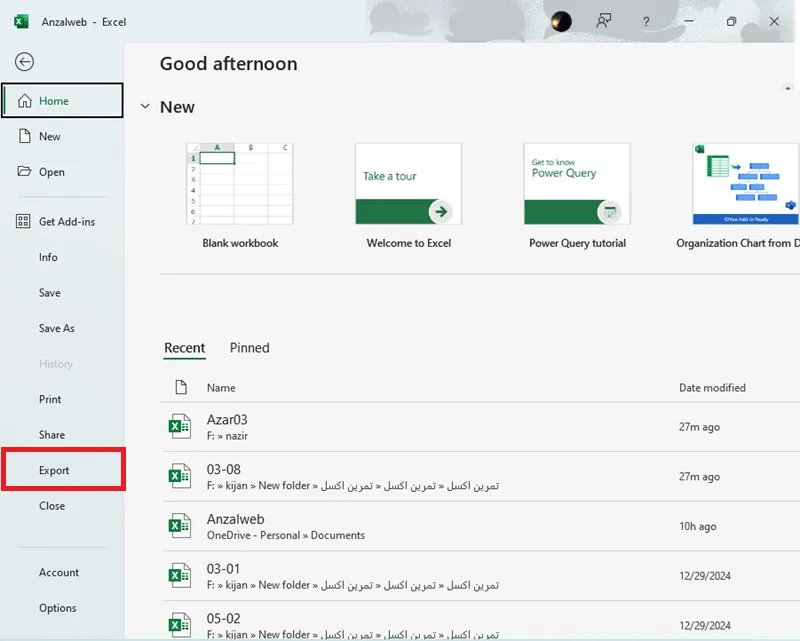This screenshot has width=800, height=641.
Task: Minimize the Excel window
Action: click(x=689, y=21)
